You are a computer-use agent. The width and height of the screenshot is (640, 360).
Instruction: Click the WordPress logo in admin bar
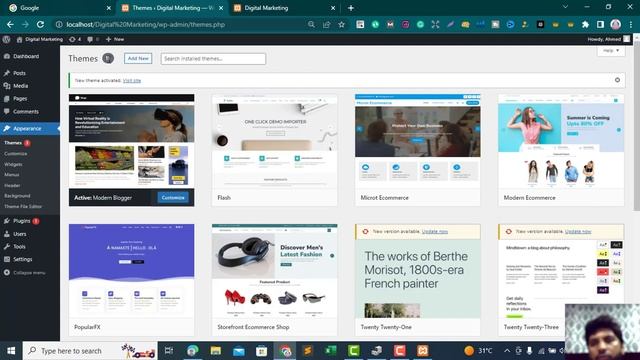click(7, 39)
